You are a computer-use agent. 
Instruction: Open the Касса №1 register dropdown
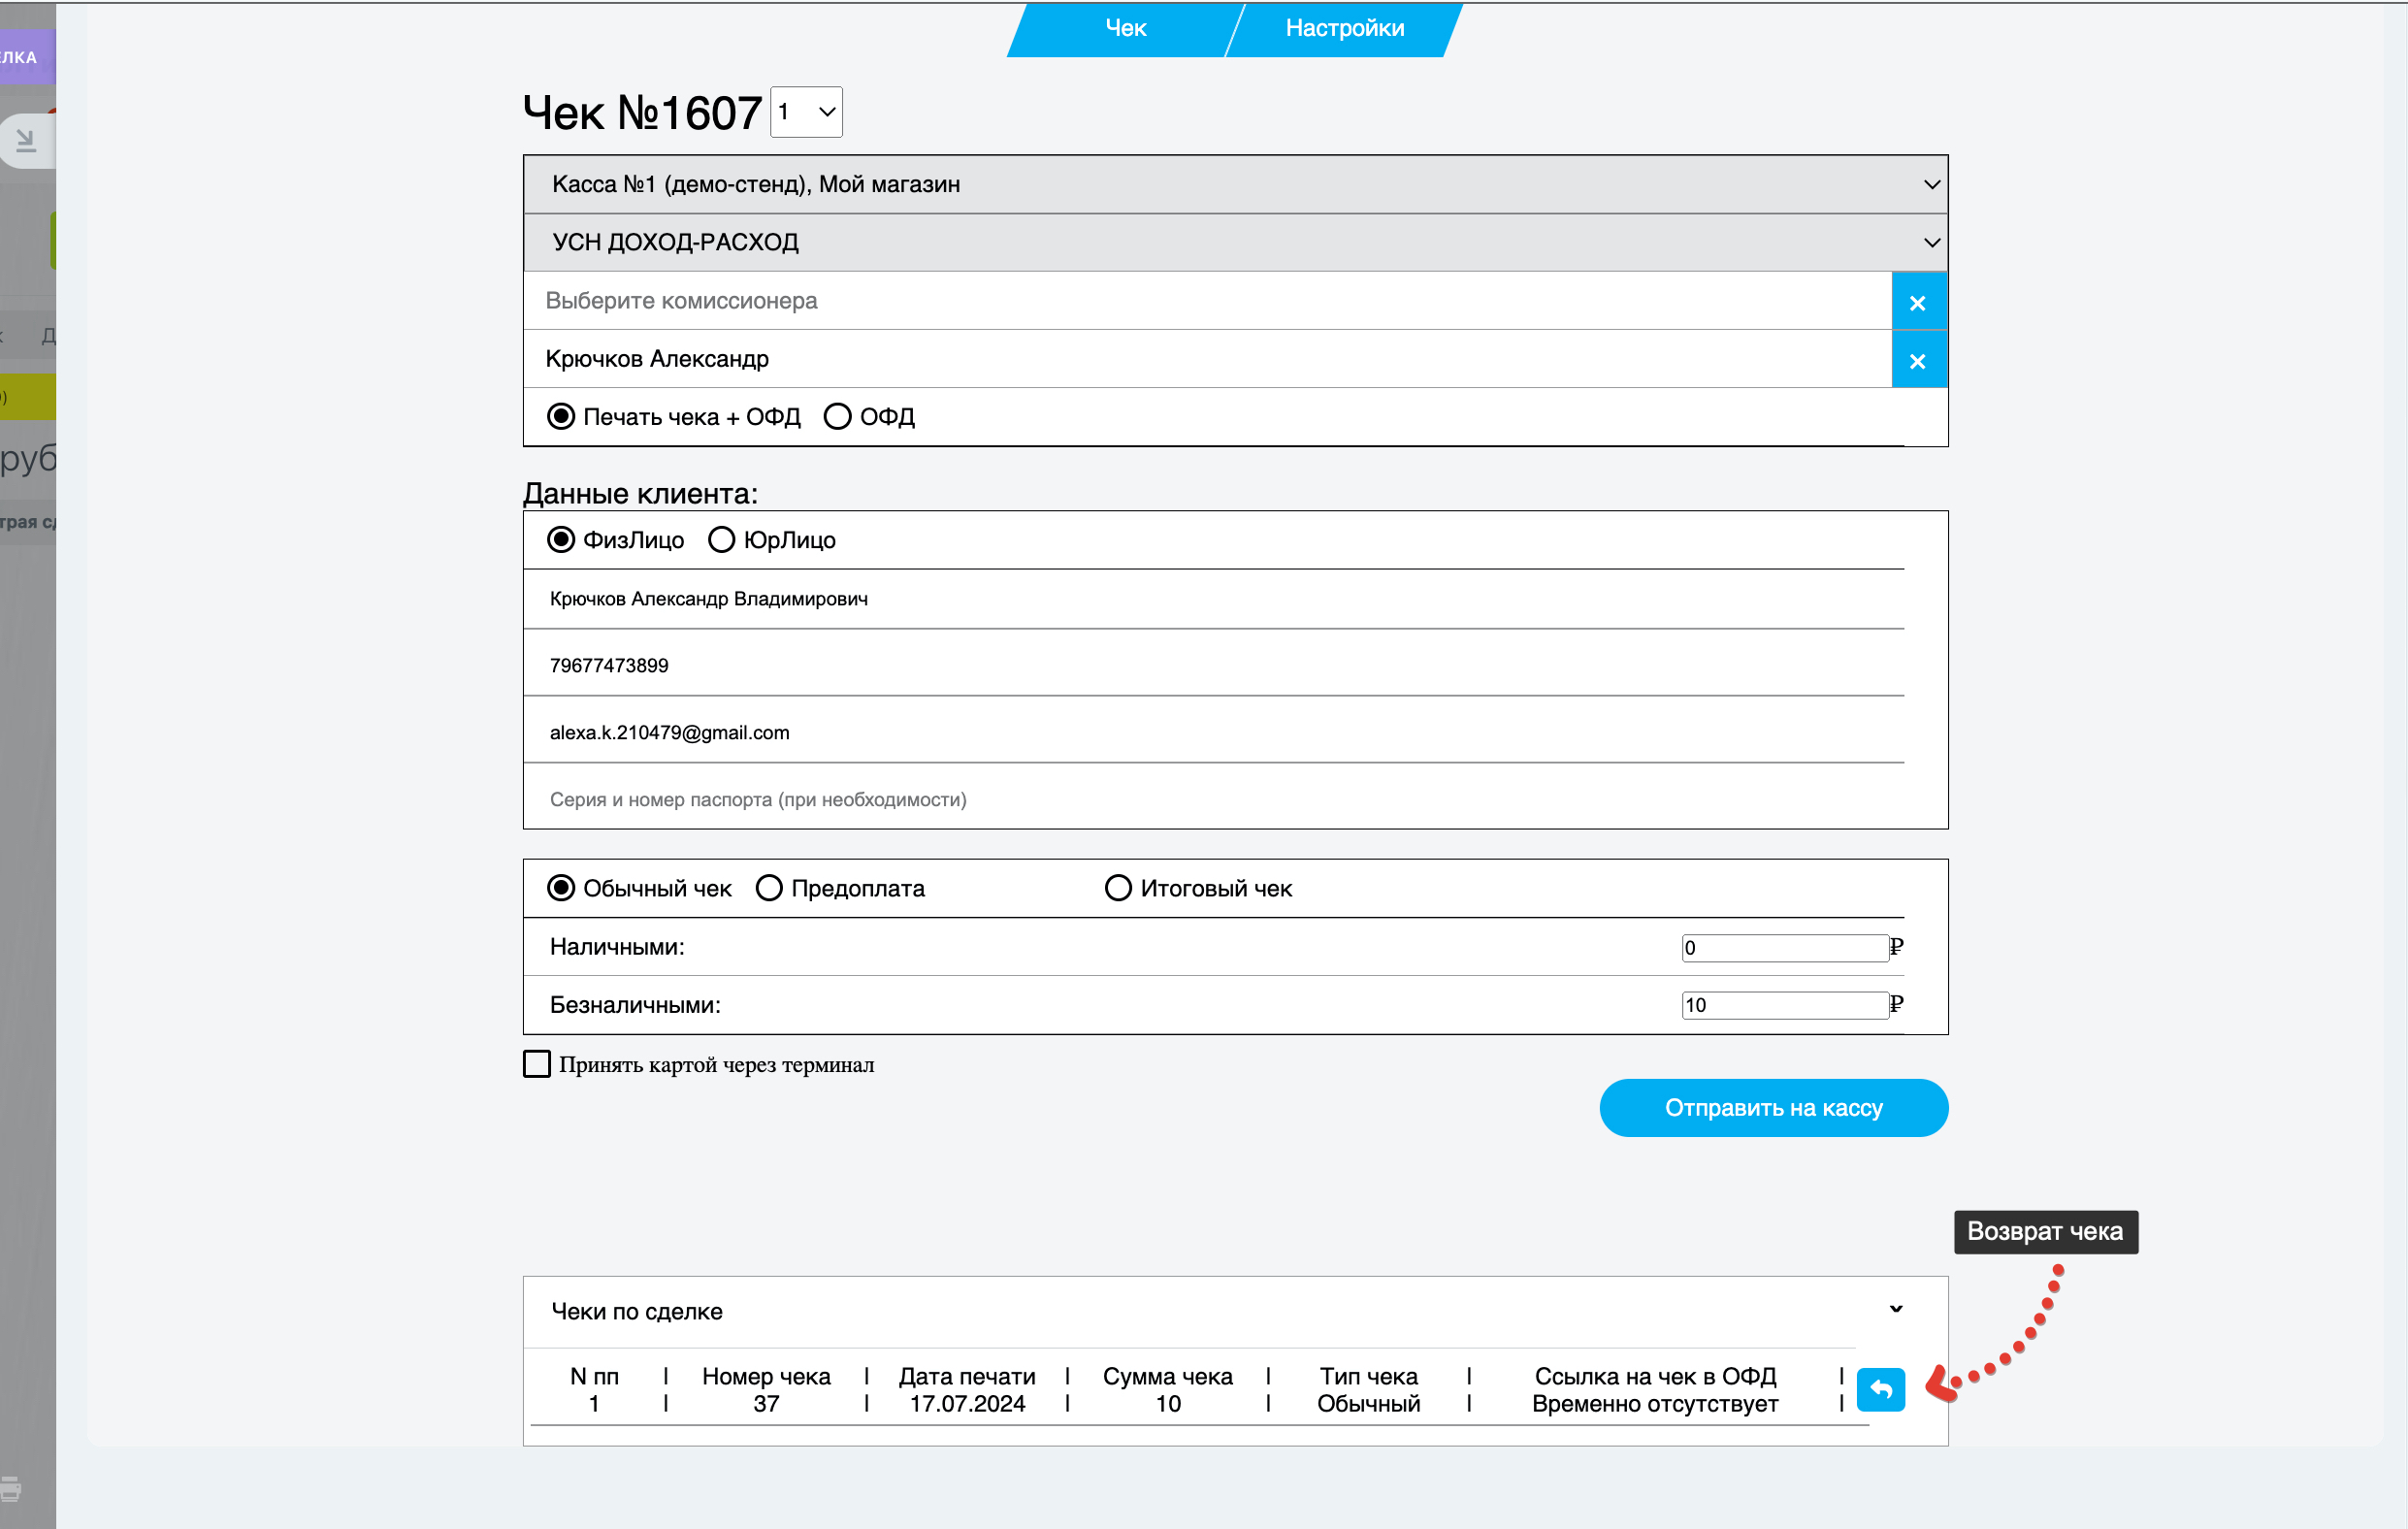tap(1234, 184)
